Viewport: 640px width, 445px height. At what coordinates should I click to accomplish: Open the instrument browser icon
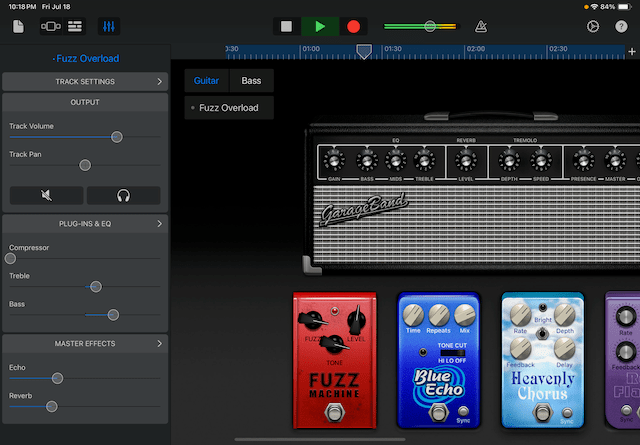click(50, 26)
